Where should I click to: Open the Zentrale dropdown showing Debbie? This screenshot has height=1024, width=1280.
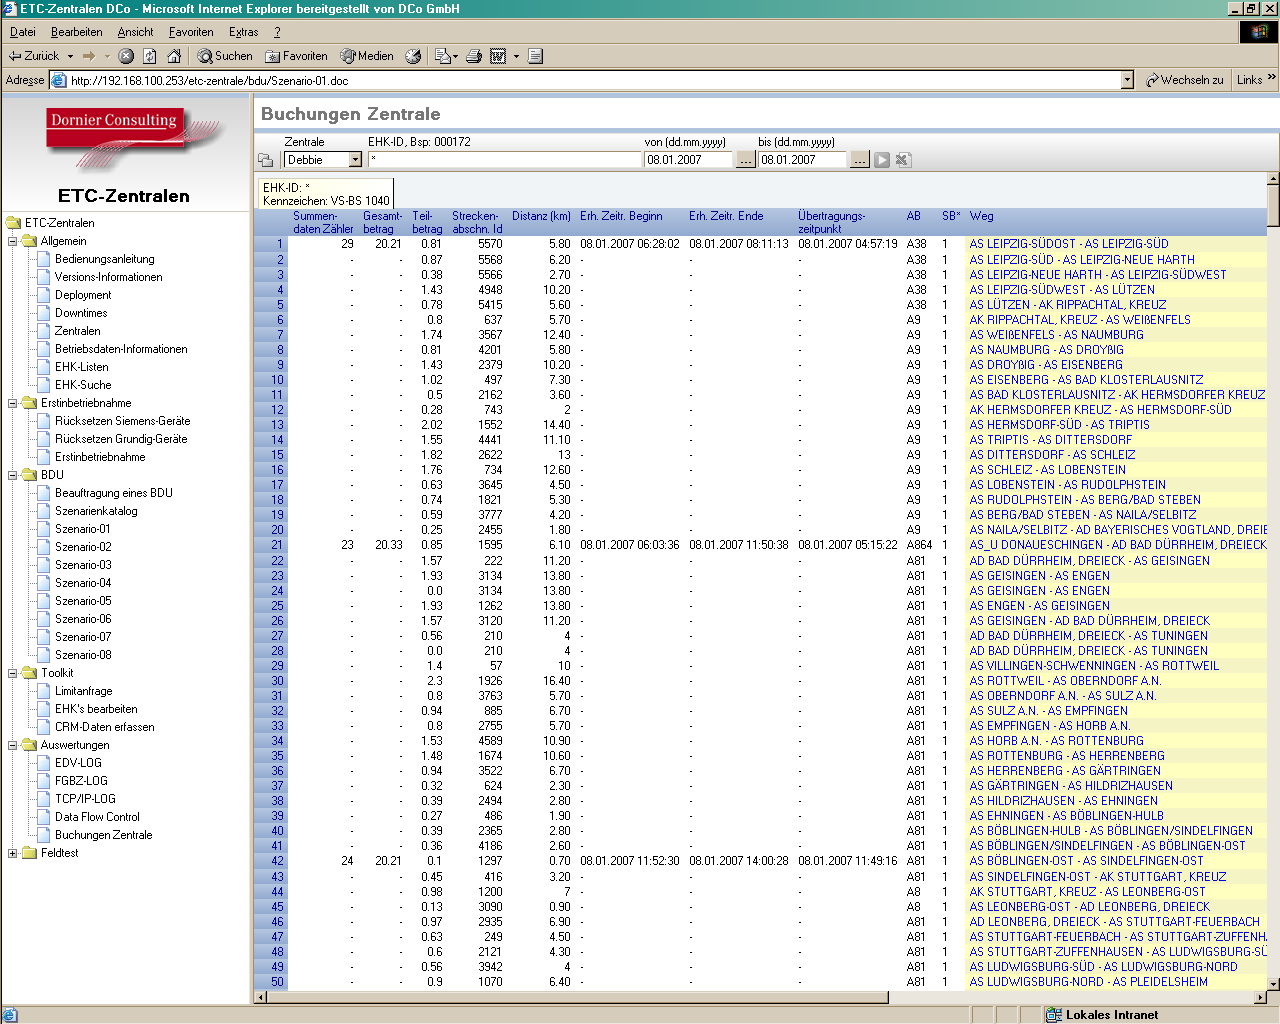pyautogui.click(x=354, y=160)
